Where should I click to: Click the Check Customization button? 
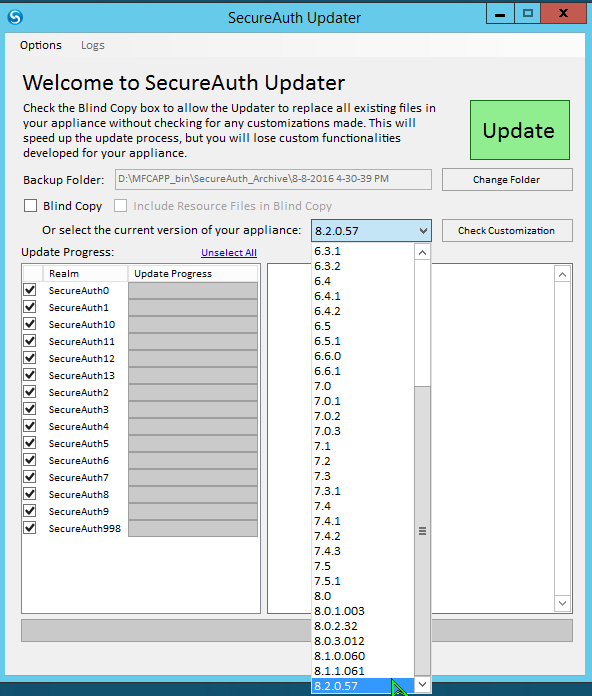[507, 231]
